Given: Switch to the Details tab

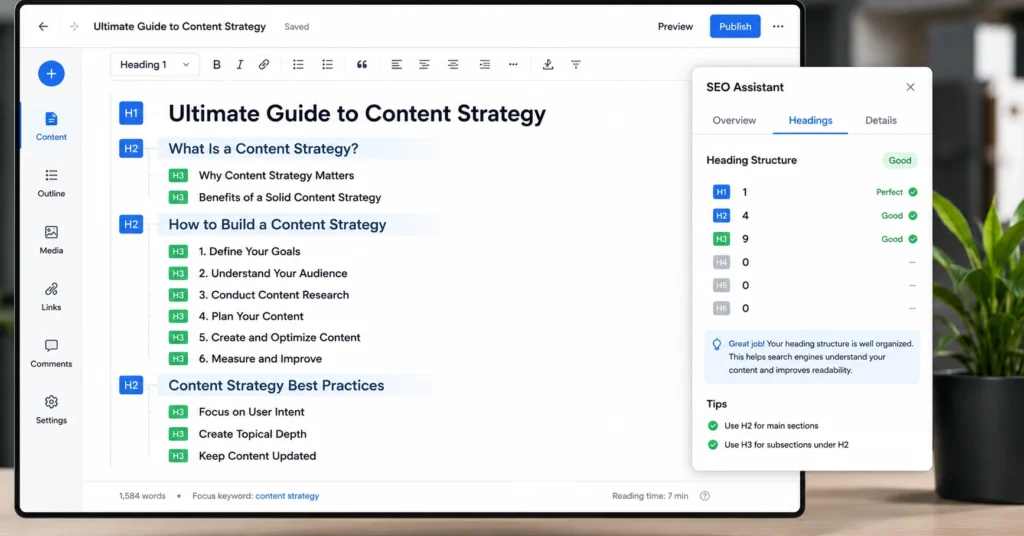Looking at the screenshot, I should pyautogui.click(x=881, y=120).
